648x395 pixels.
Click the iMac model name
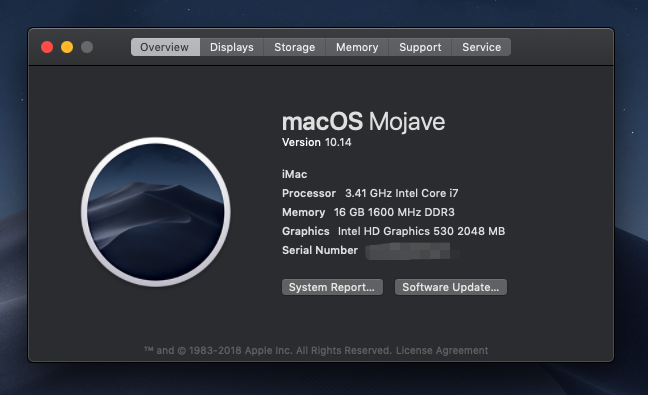[x=294, y=174]
